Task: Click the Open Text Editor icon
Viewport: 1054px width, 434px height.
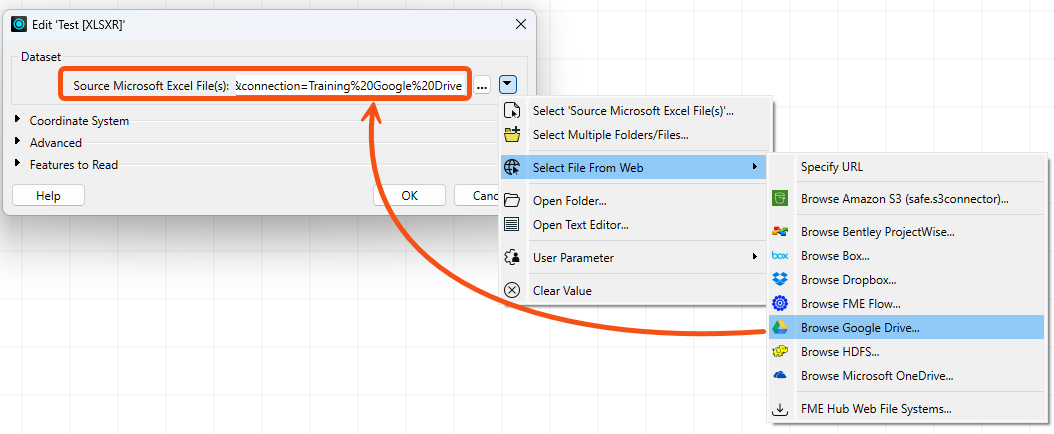Action: (x=512, y=224)
